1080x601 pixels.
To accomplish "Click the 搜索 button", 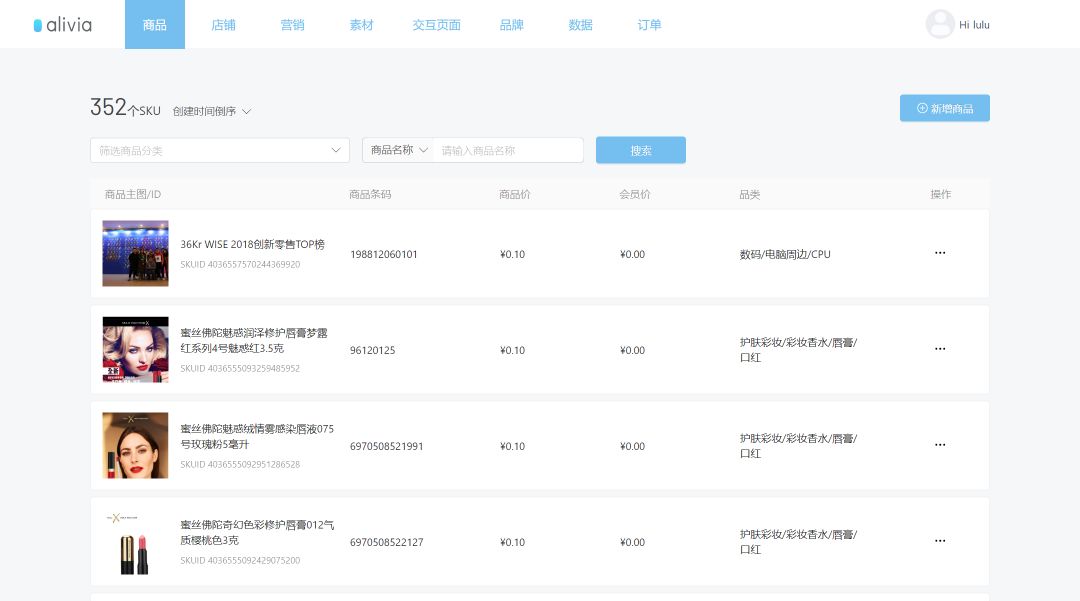I will pos(640,150).
